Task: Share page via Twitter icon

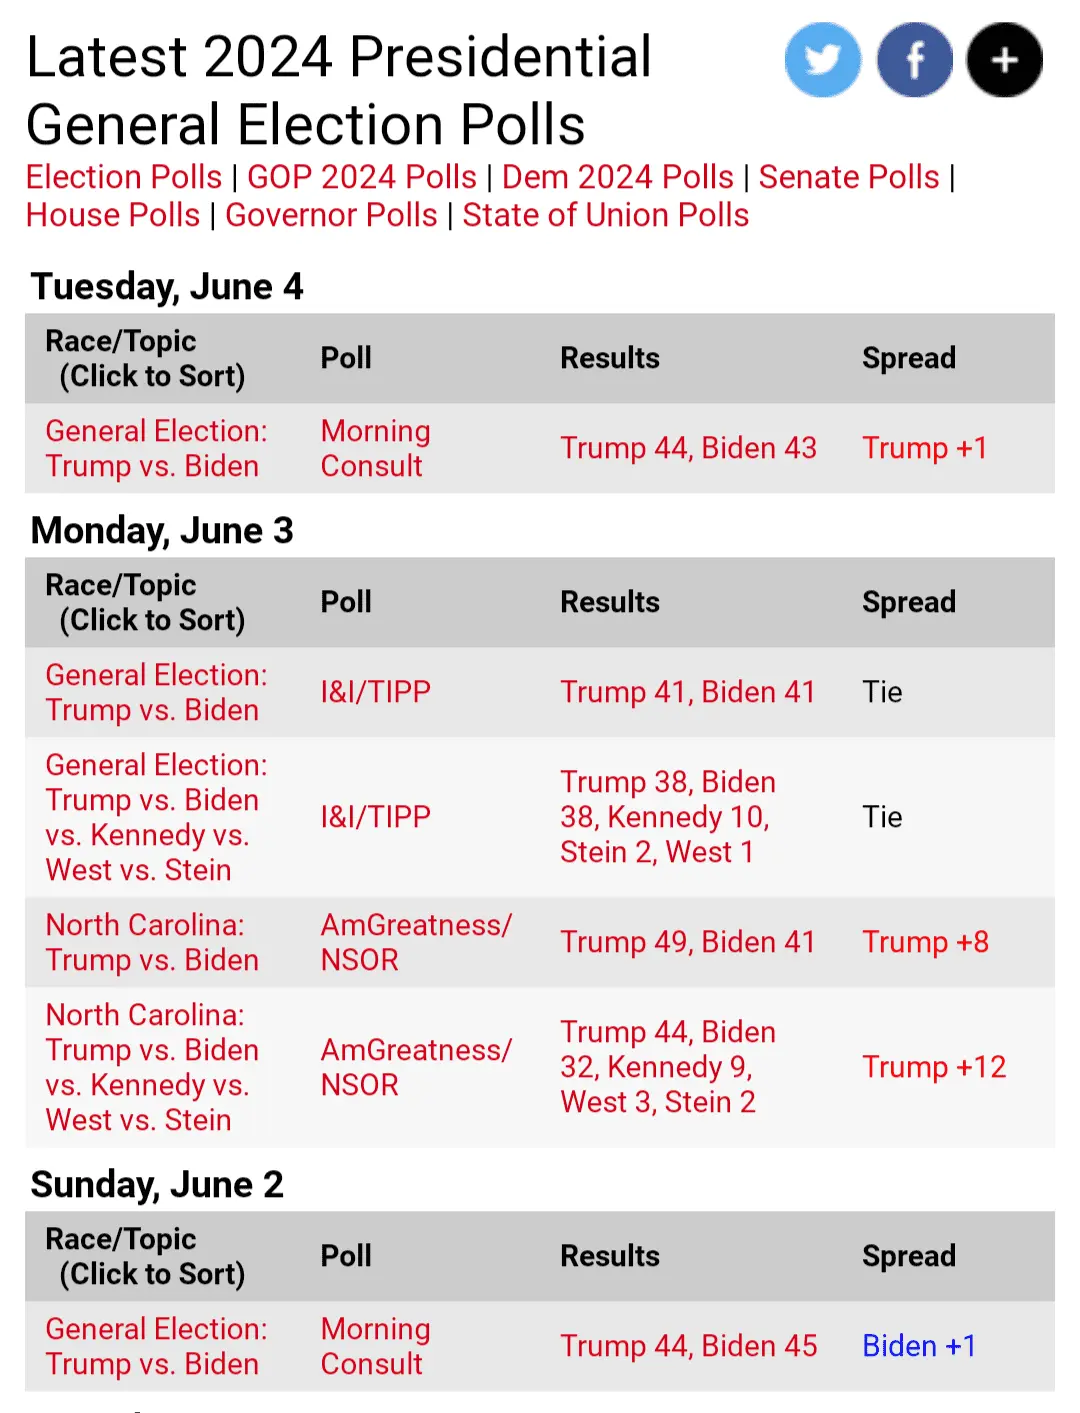Action: (822, 60)
